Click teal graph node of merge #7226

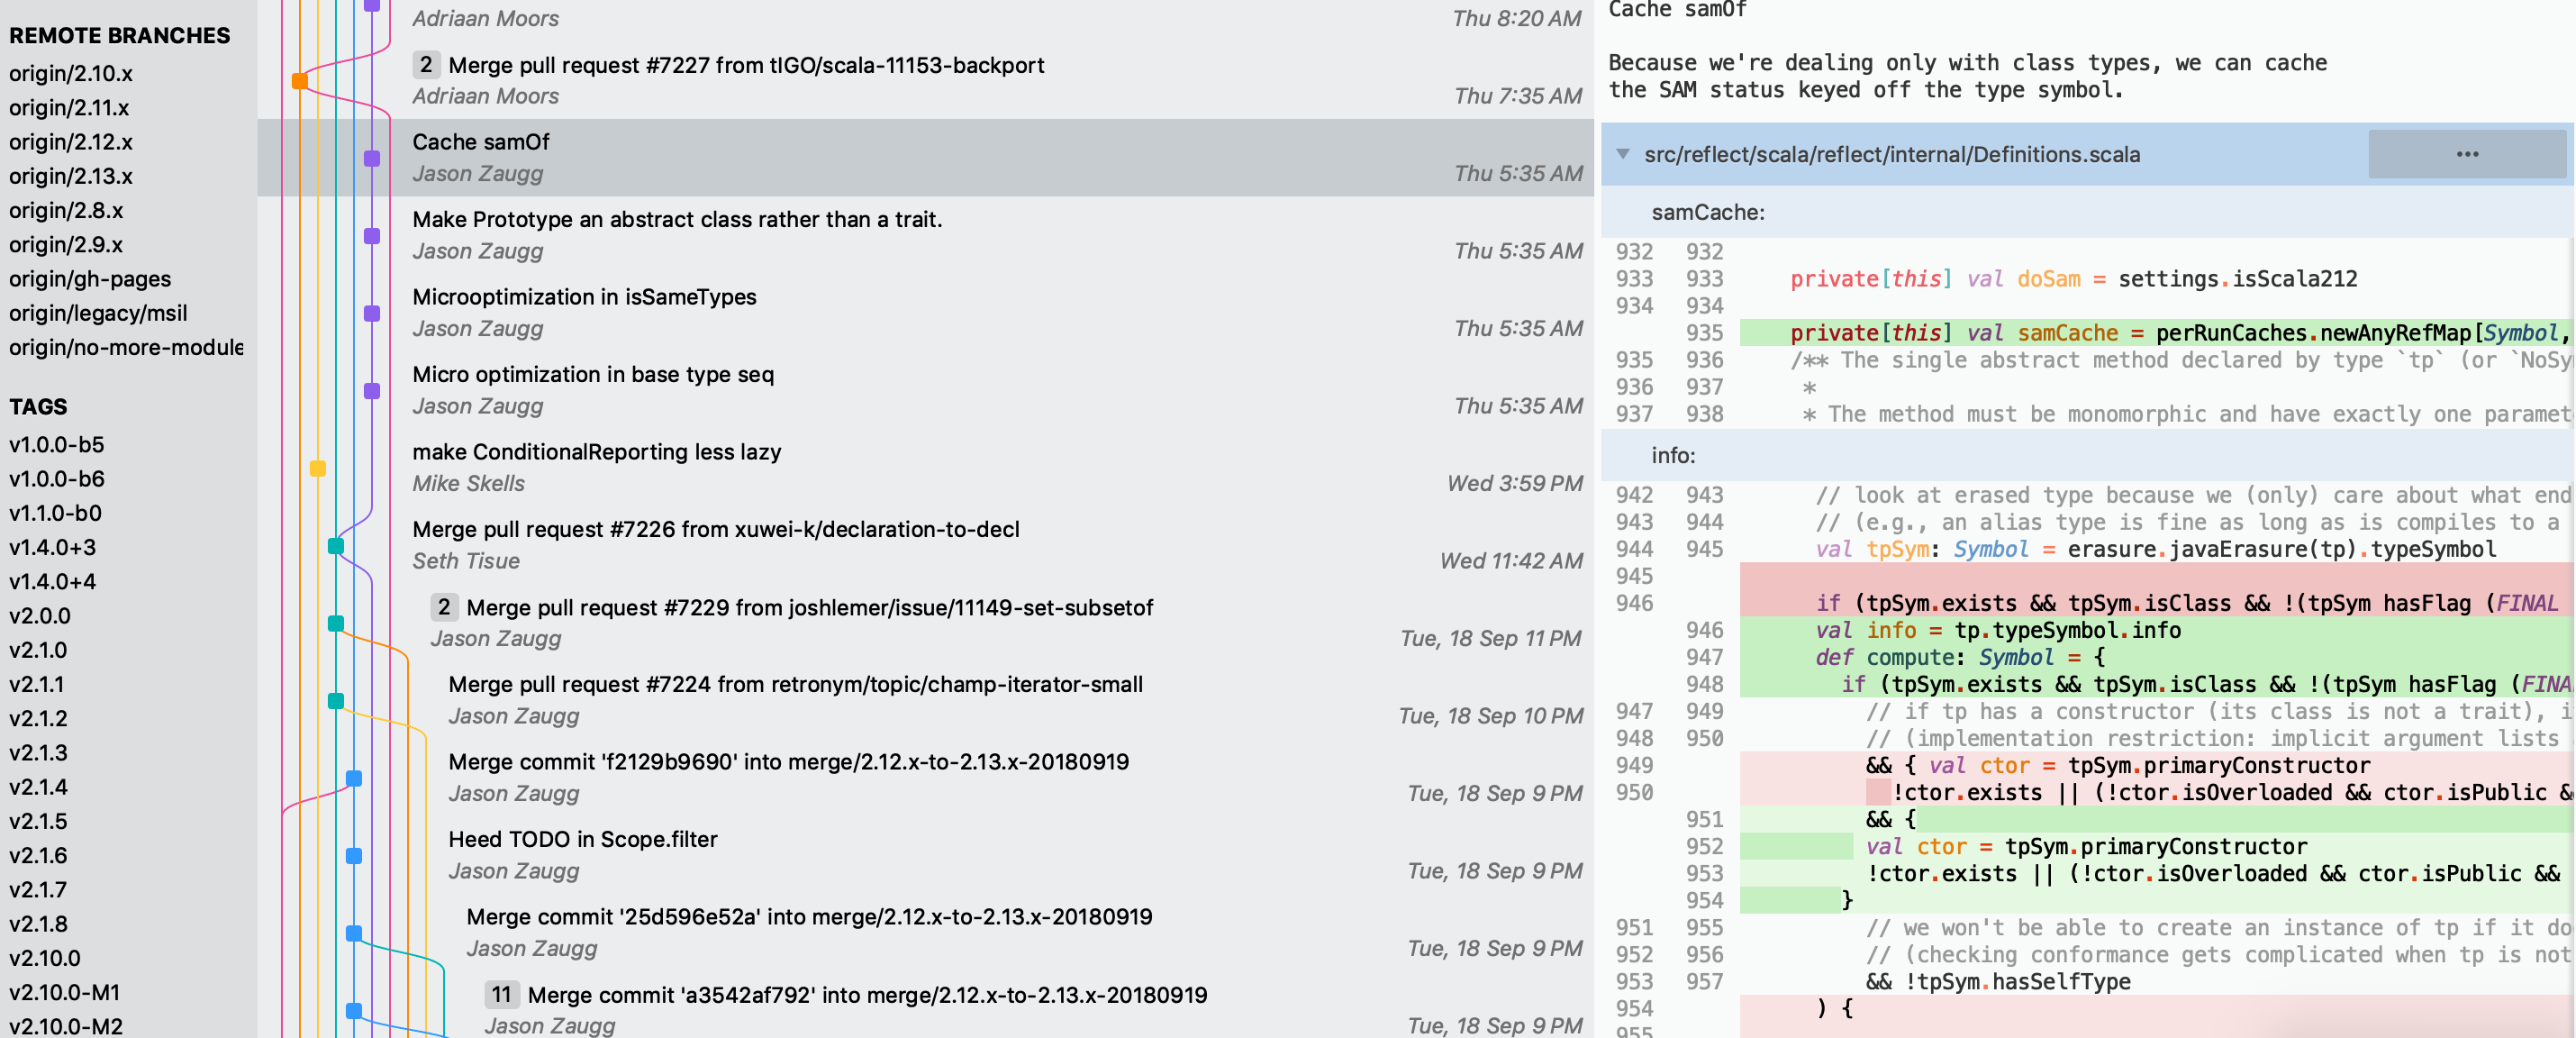[x=336, y=546]
